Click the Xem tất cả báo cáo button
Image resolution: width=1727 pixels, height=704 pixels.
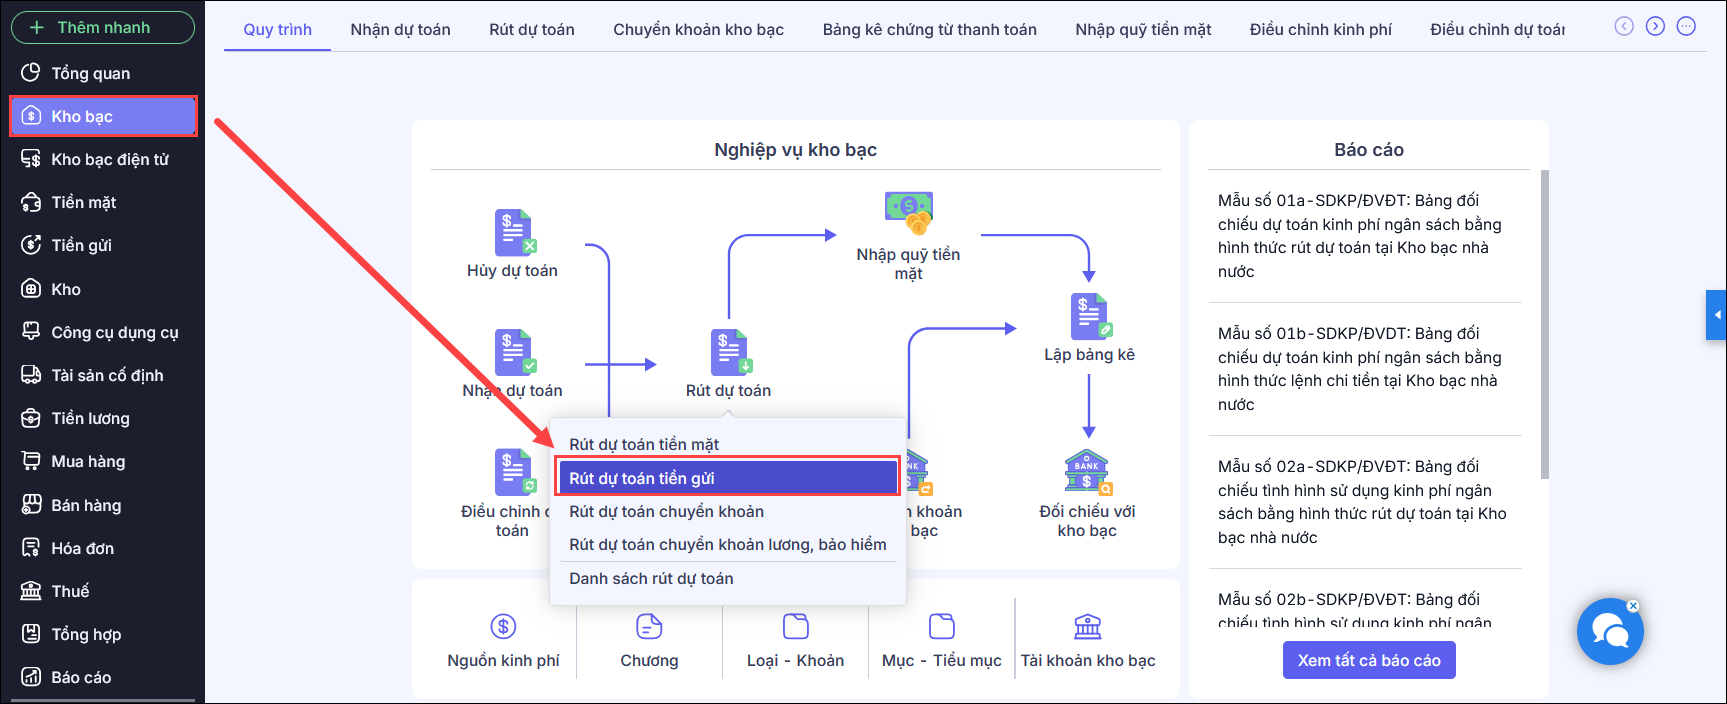[1369, 660]
